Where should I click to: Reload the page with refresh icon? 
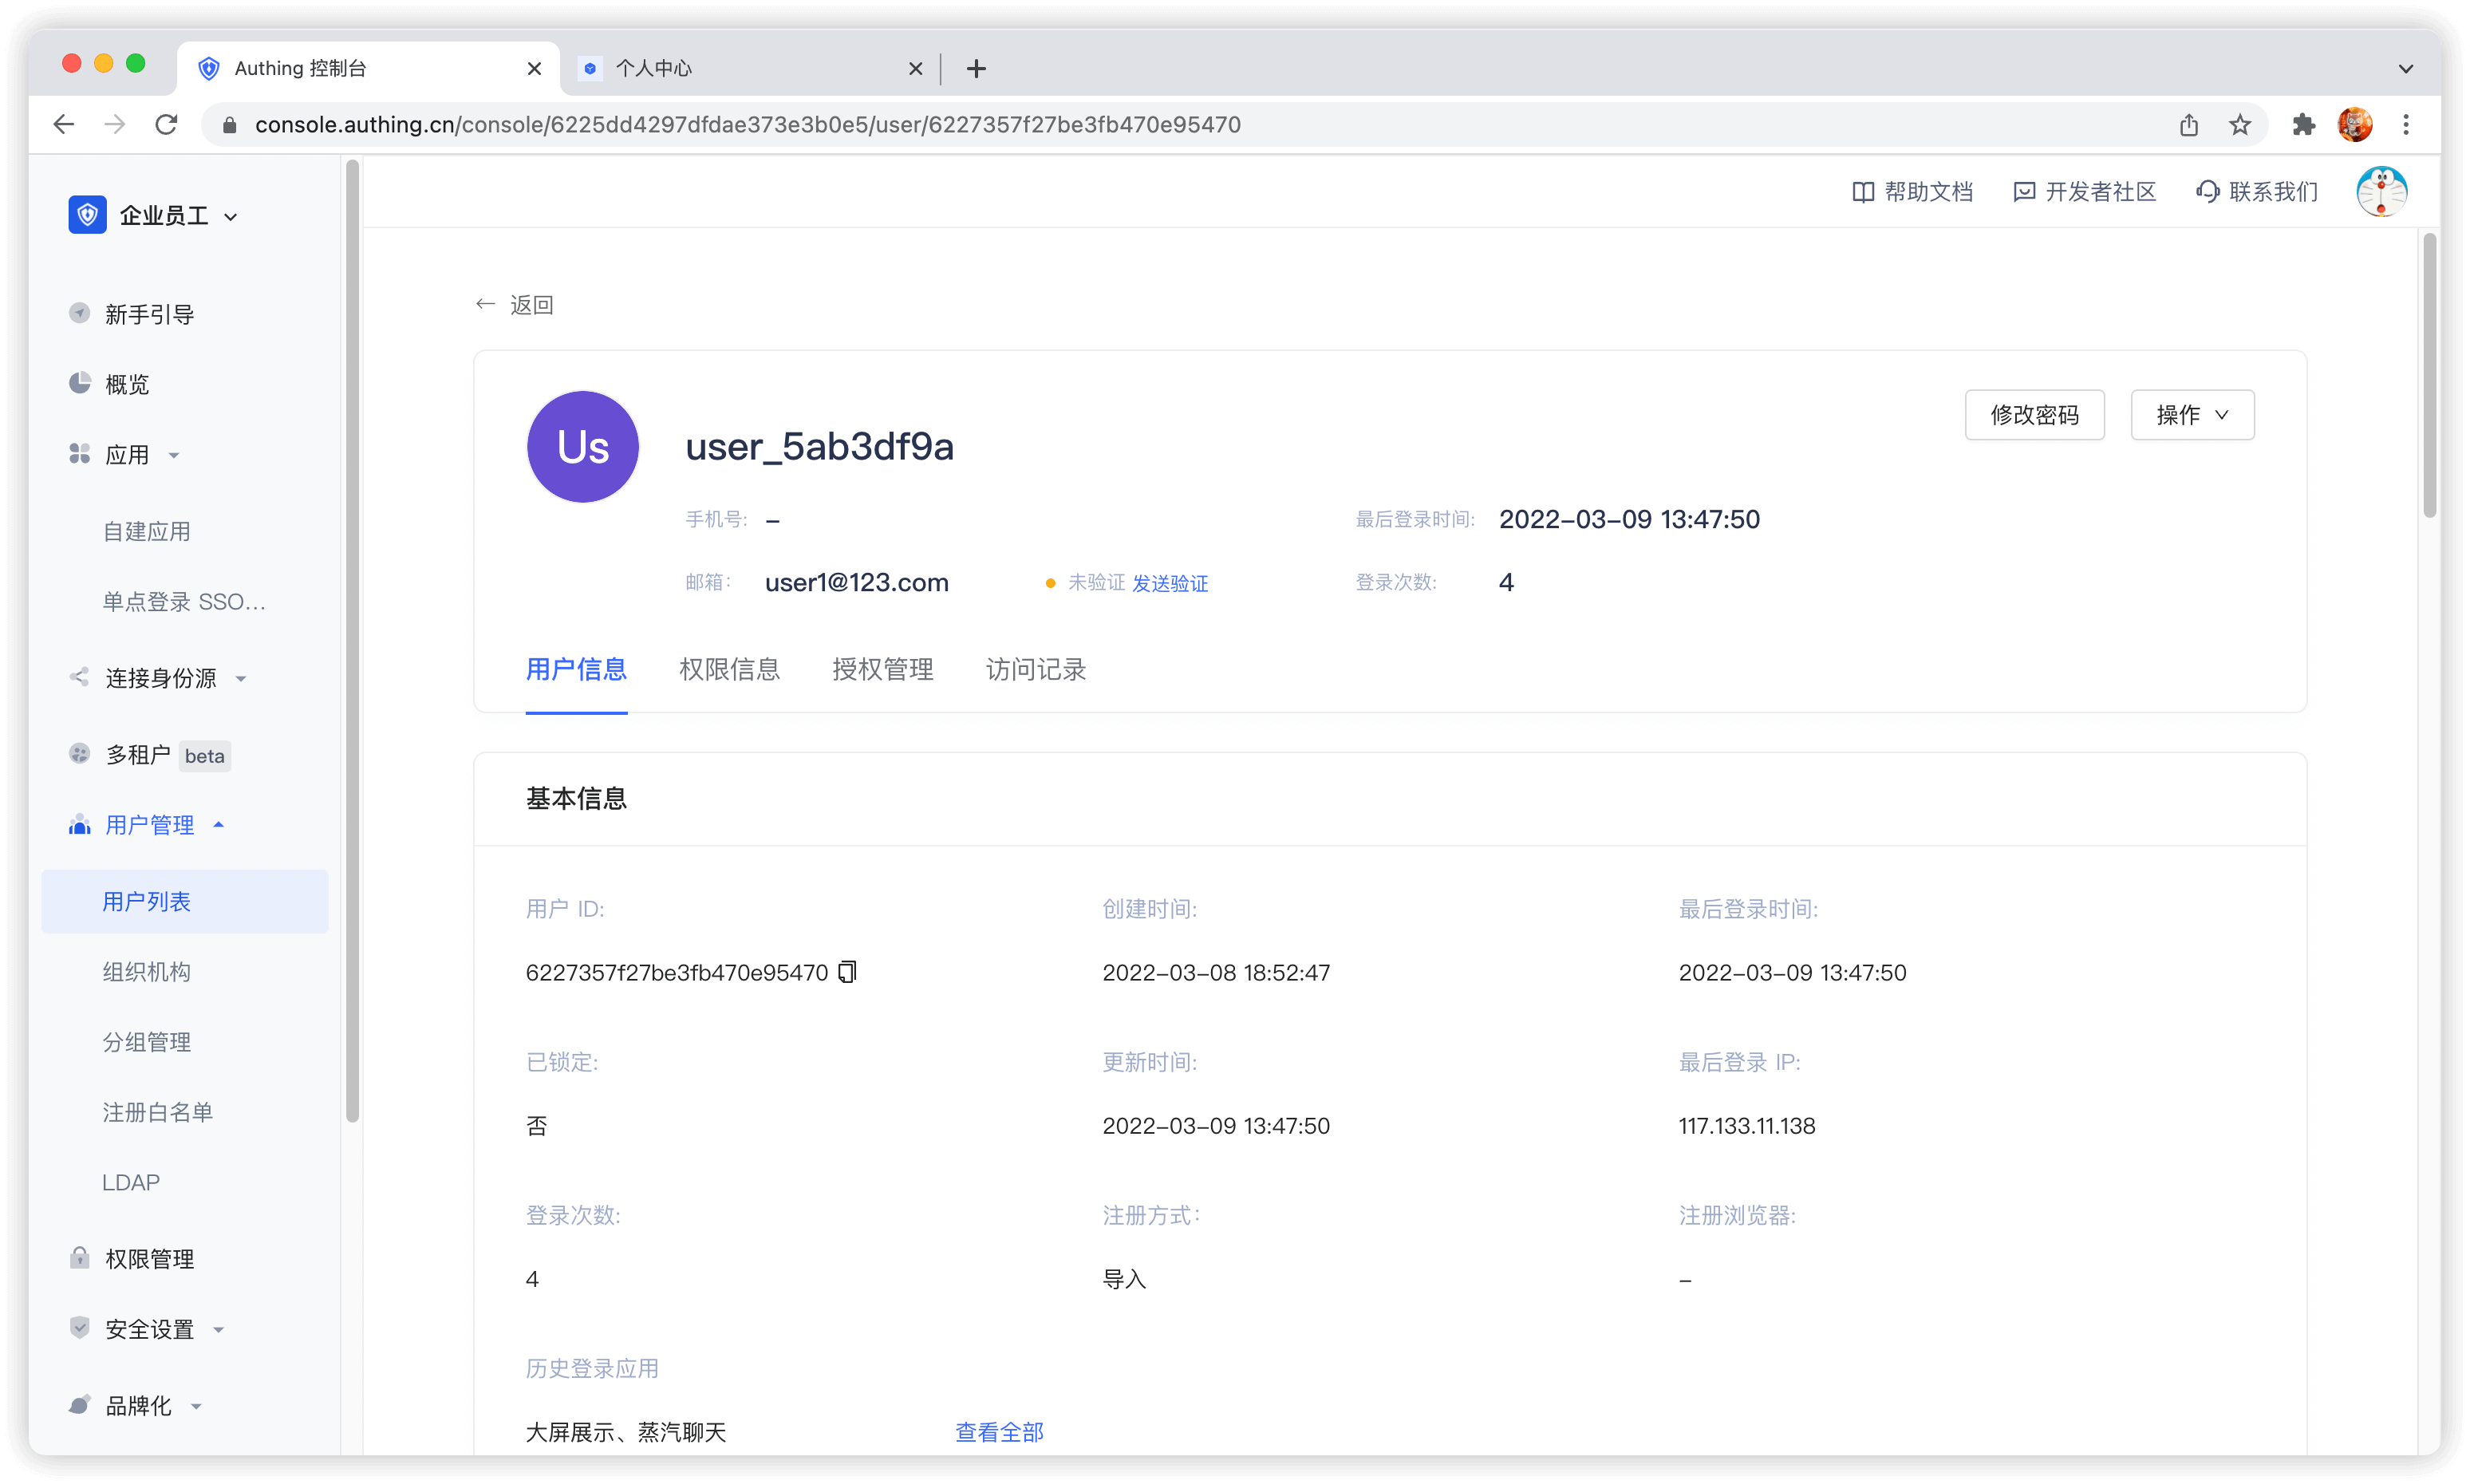tap(167, 125)
